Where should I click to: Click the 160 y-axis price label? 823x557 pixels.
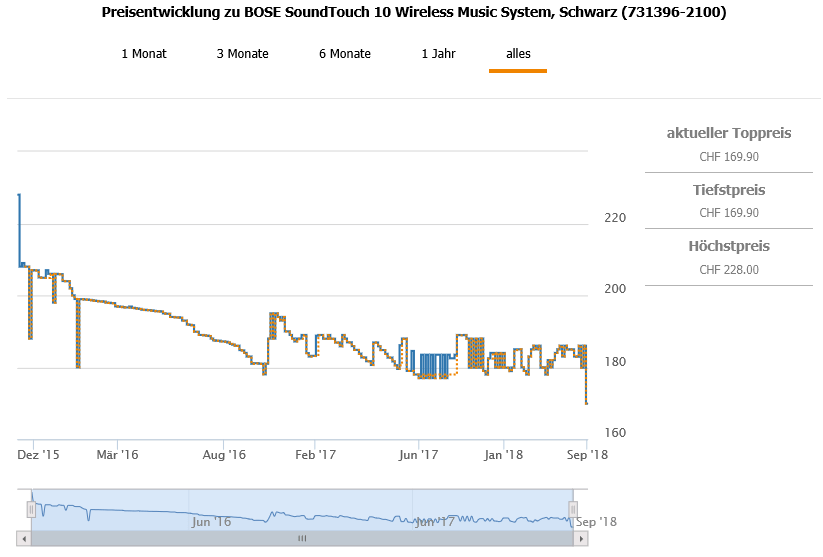615,433
